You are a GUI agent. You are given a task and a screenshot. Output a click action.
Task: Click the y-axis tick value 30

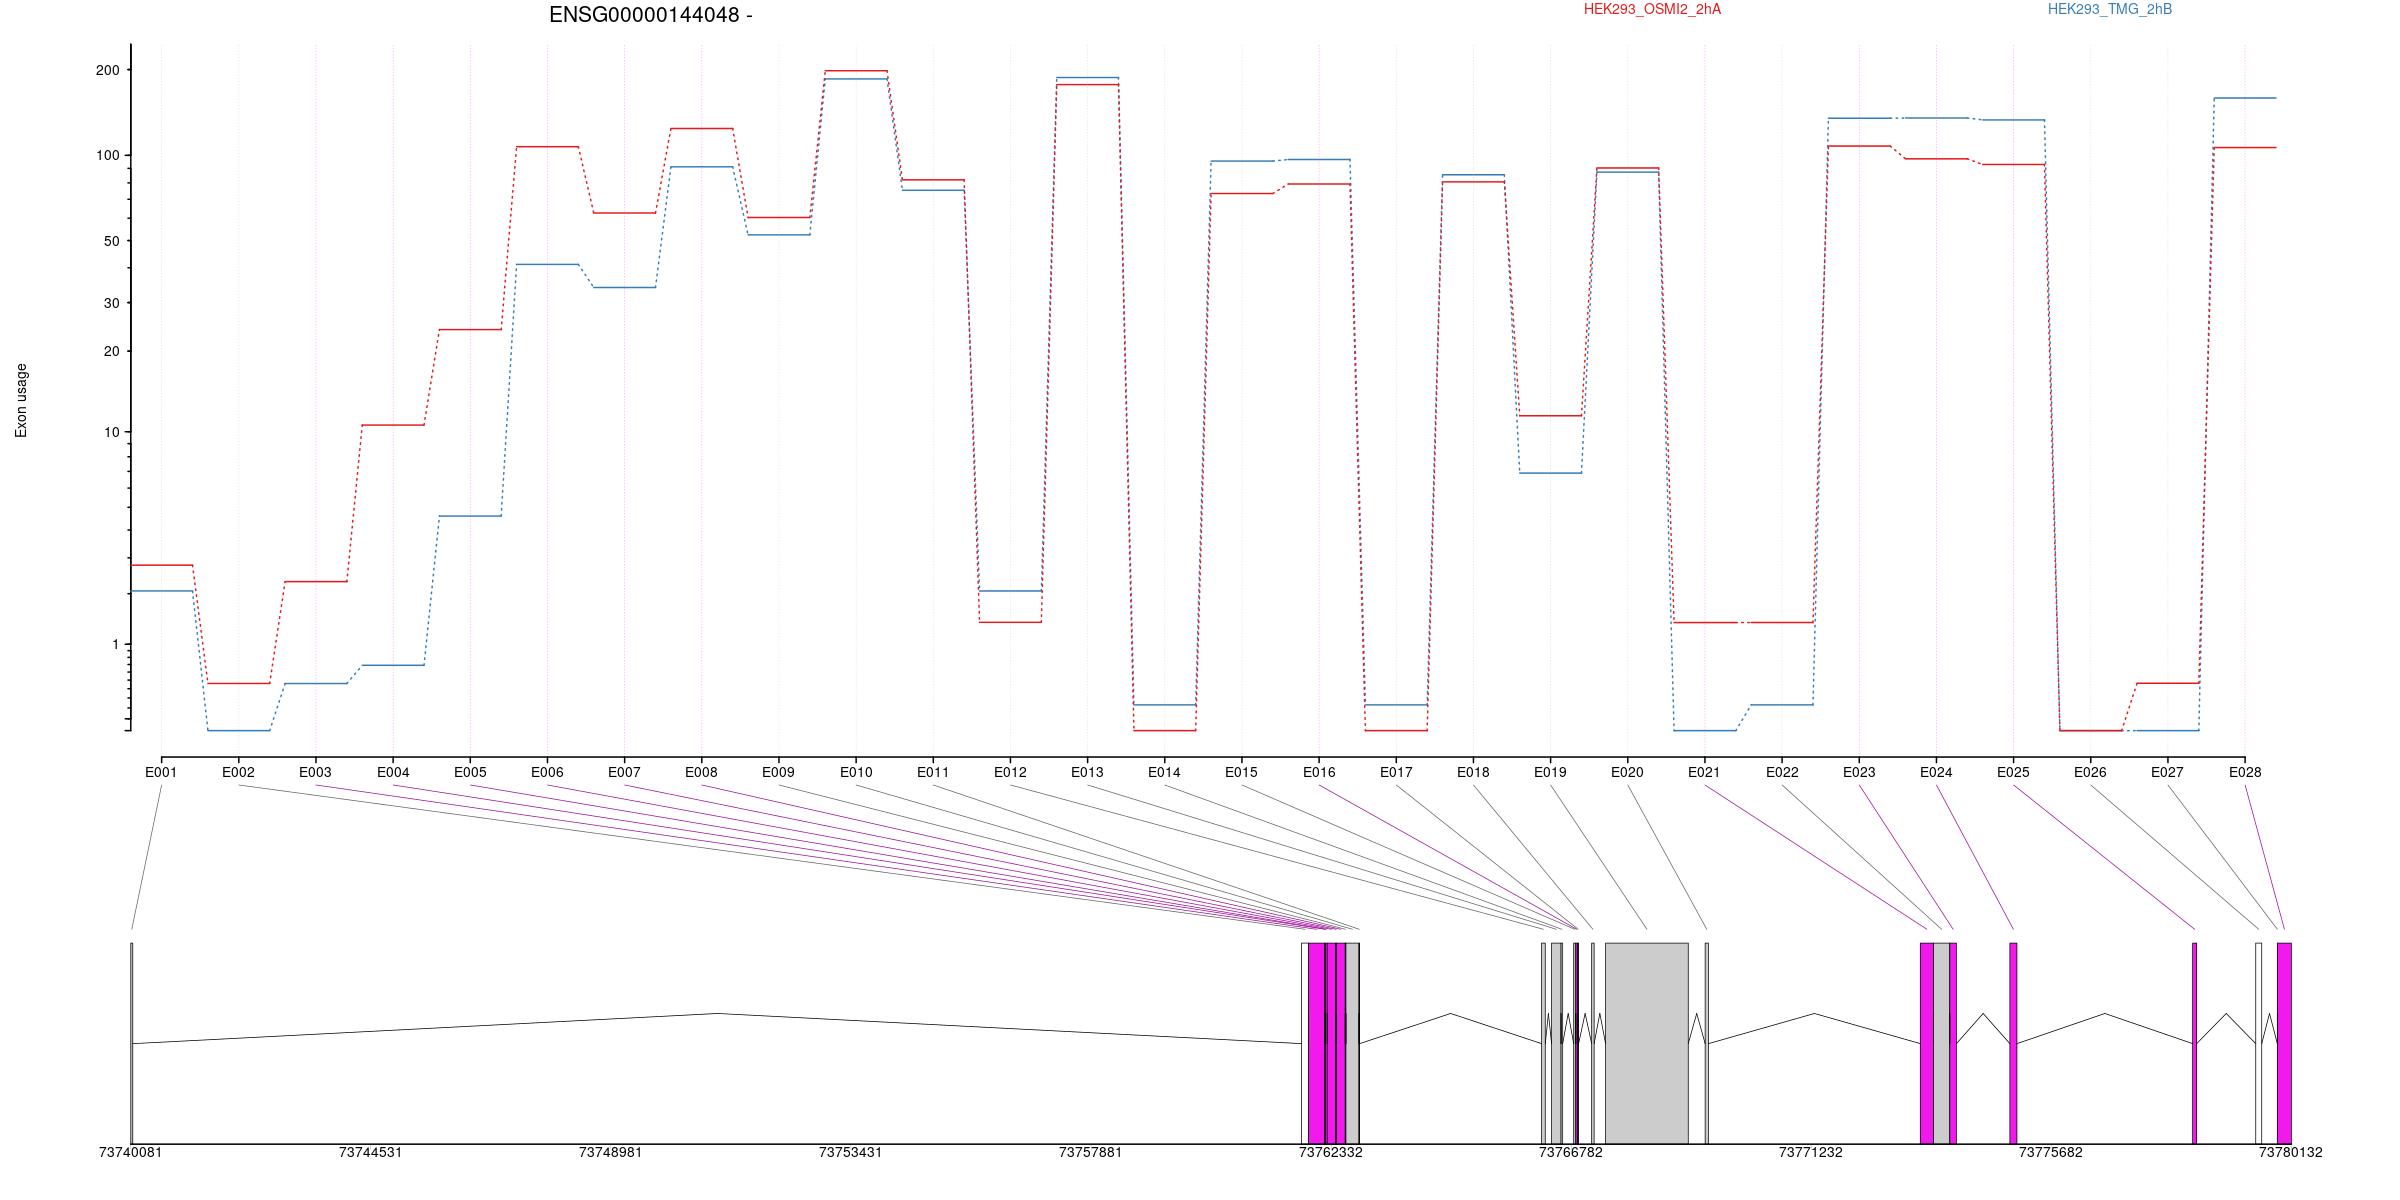[111, 303]
